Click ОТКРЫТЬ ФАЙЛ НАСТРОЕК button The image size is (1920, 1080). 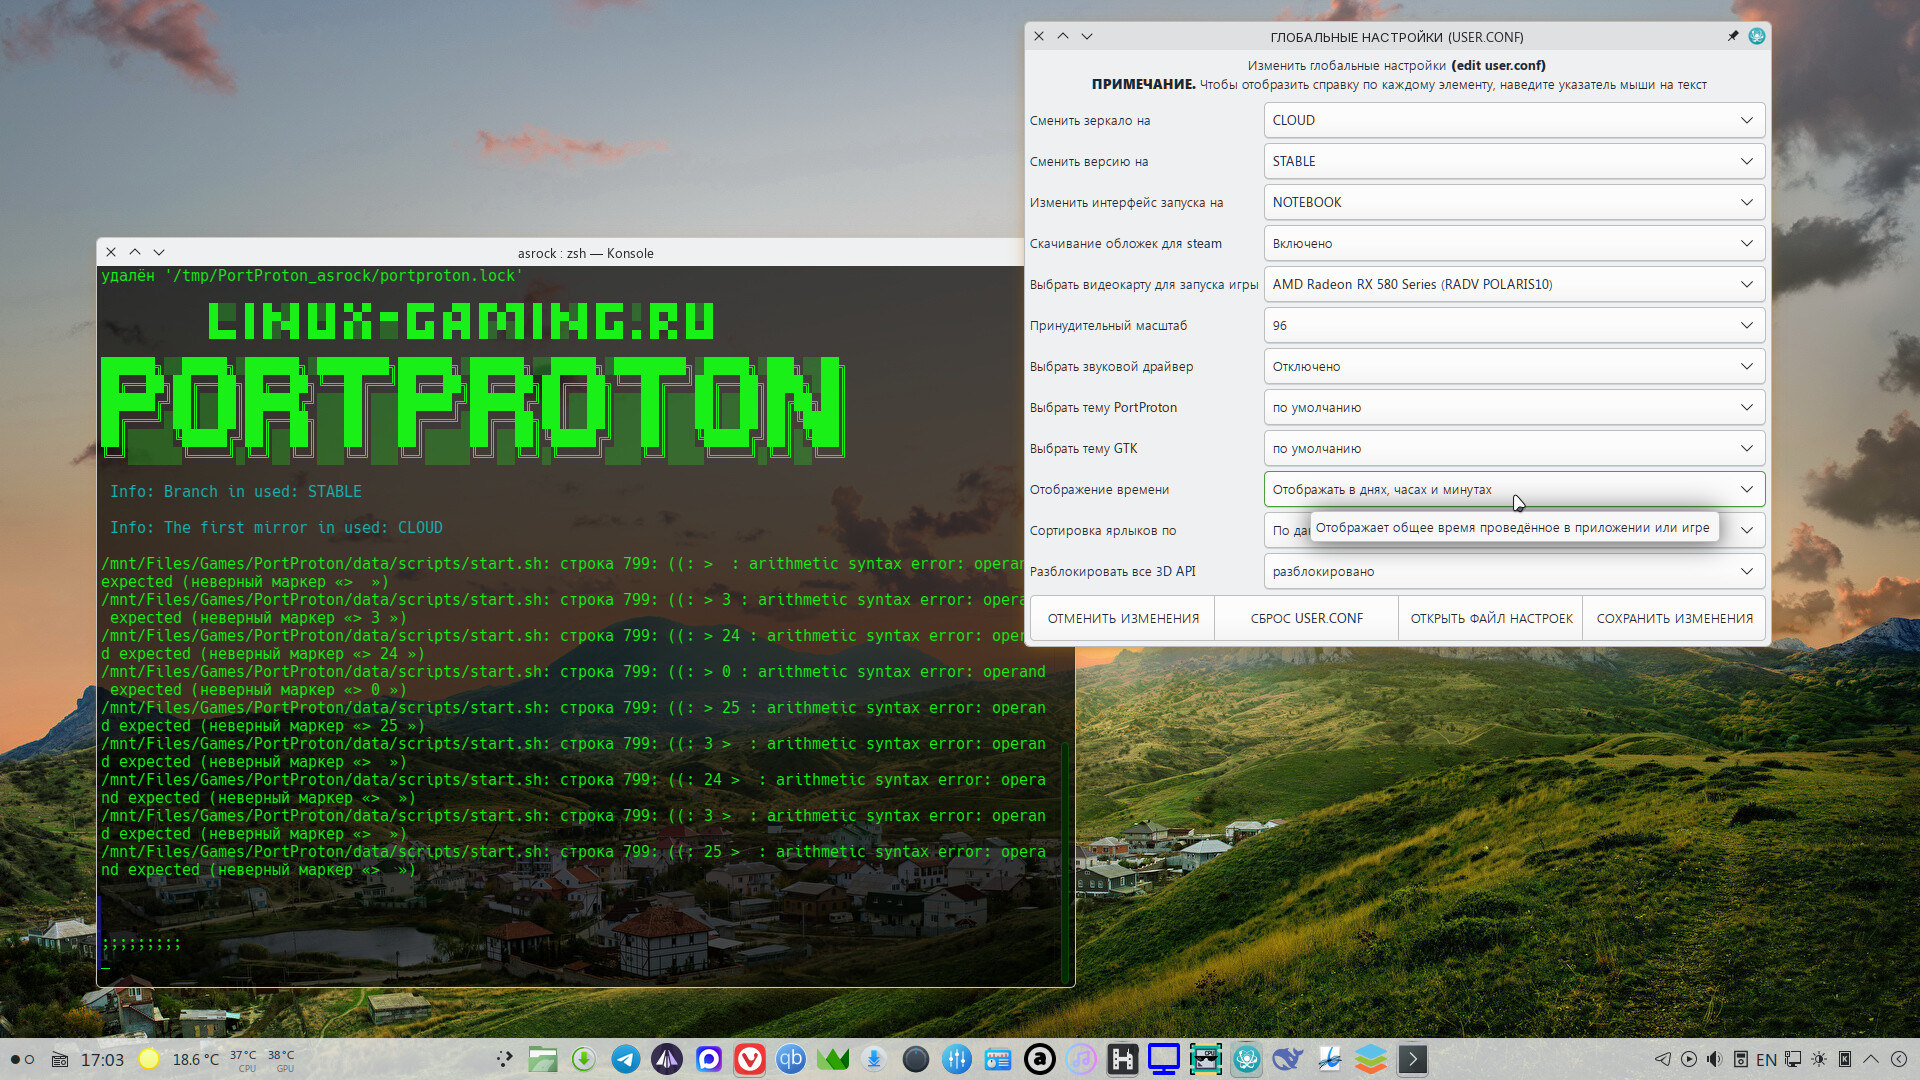click(1491, 618)
